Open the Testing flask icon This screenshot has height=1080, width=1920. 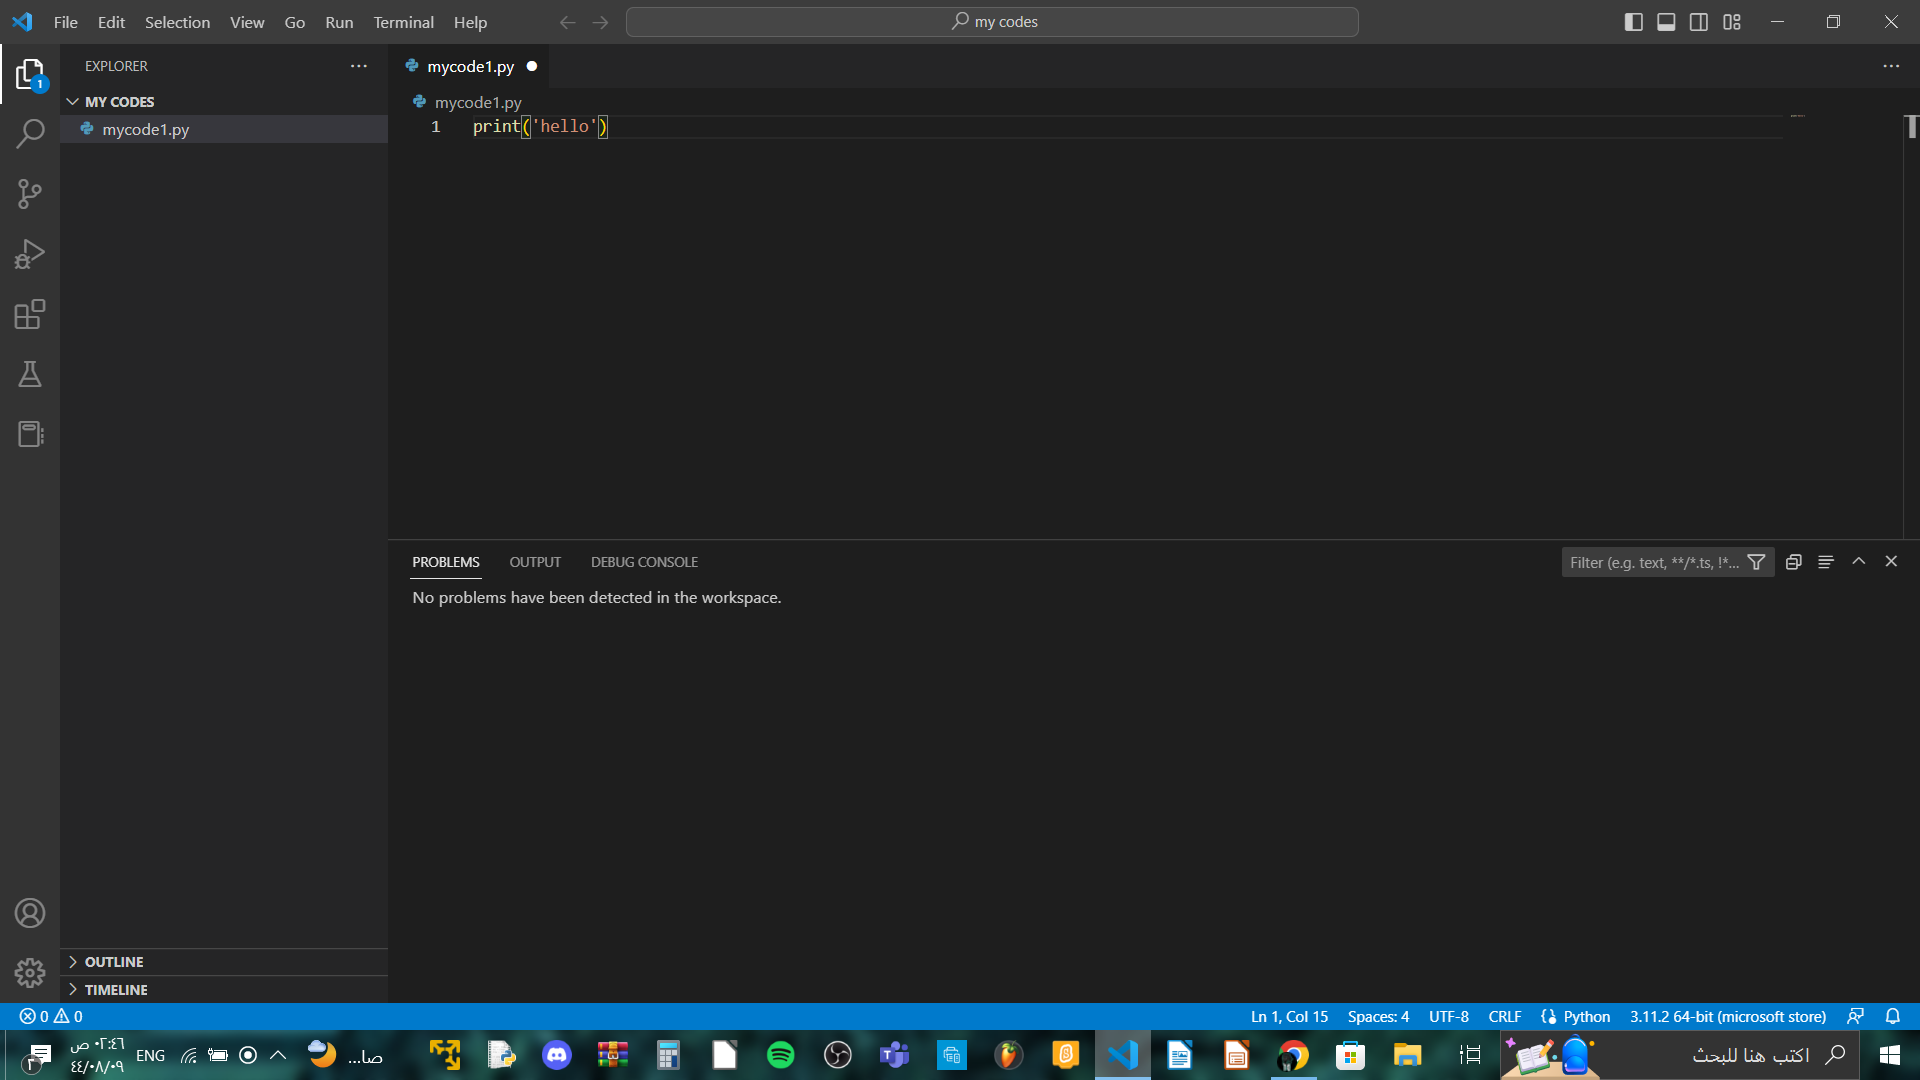click(x=30, y=374)
